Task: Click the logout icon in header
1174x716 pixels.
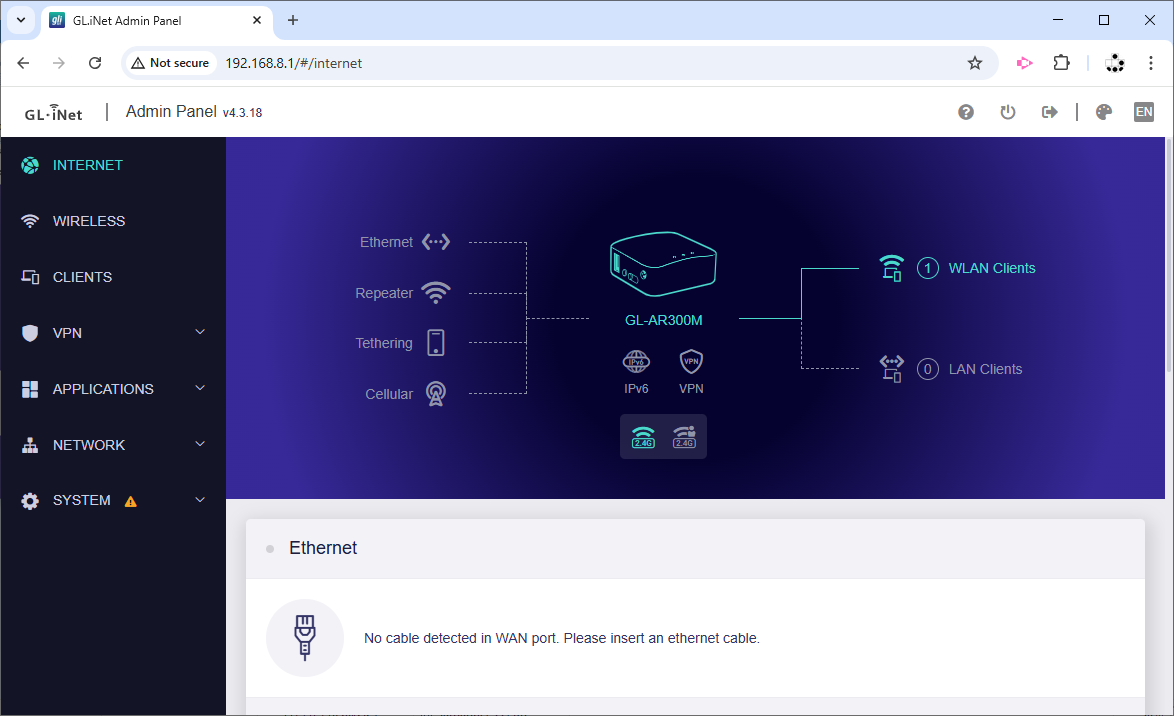Action: [x=1049, y=112]
